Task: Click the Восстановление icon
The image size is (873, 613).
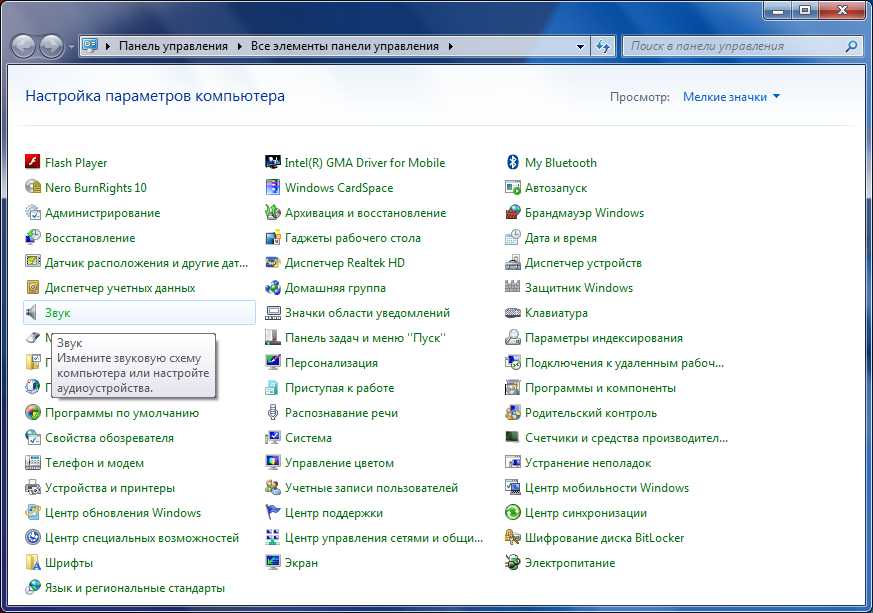Action: coord(33,237)
